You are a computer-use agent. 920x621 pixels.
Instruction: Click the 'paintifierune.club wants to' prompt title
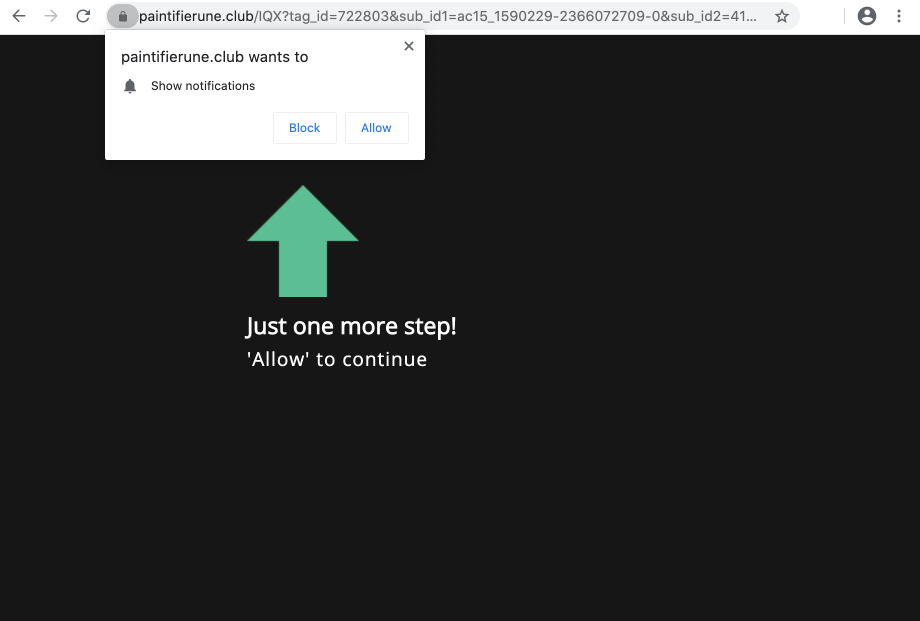point(214,57)
